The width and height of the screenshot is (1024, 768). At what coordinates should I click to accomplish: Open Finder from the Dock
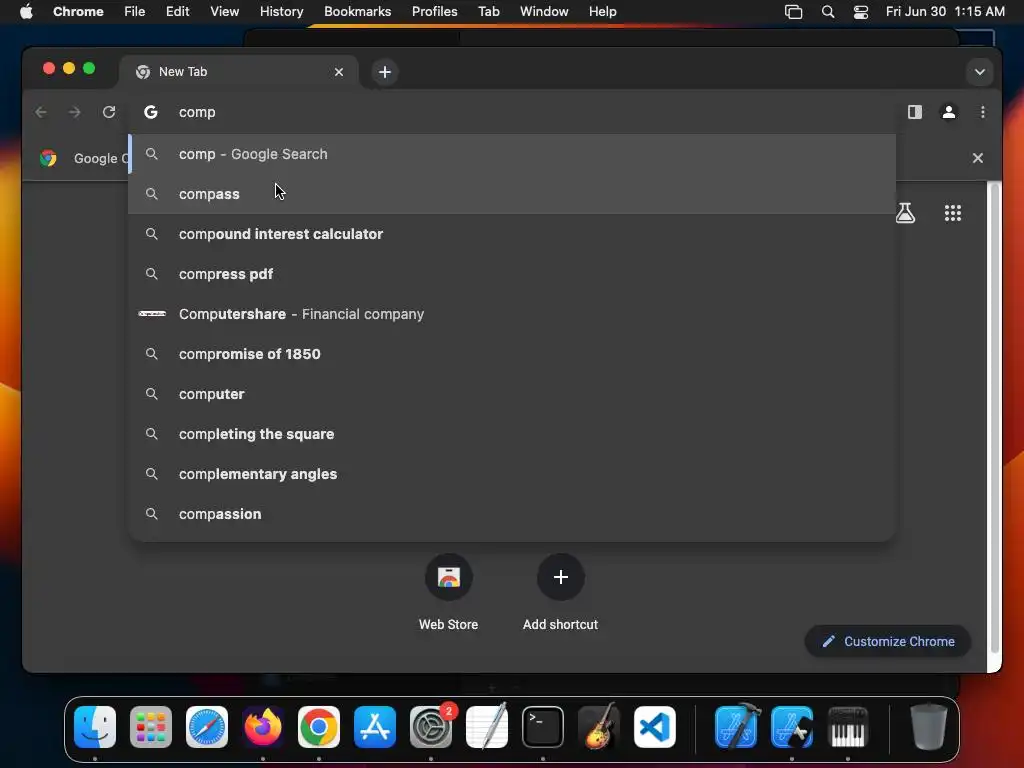tap(95, 727)
